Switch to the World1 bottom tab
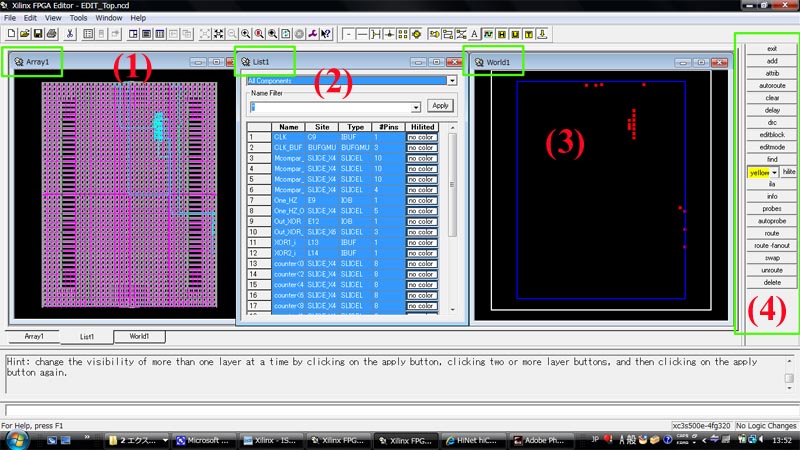The height and width of the screenshot is (450, 800). click(x=139, y=336)
